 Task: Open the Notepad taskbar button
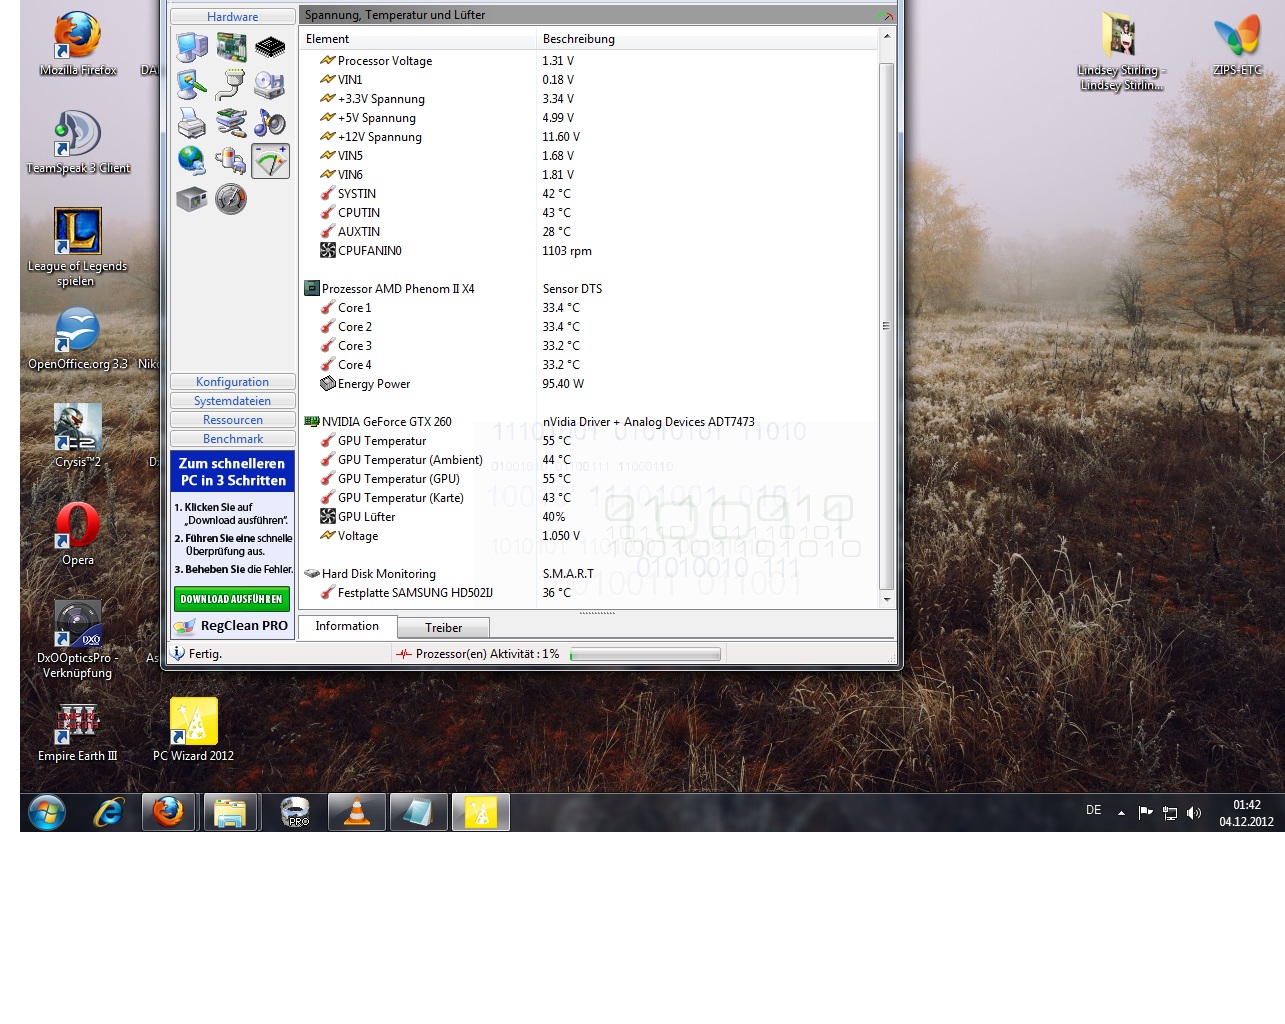[x=418, y=812]
